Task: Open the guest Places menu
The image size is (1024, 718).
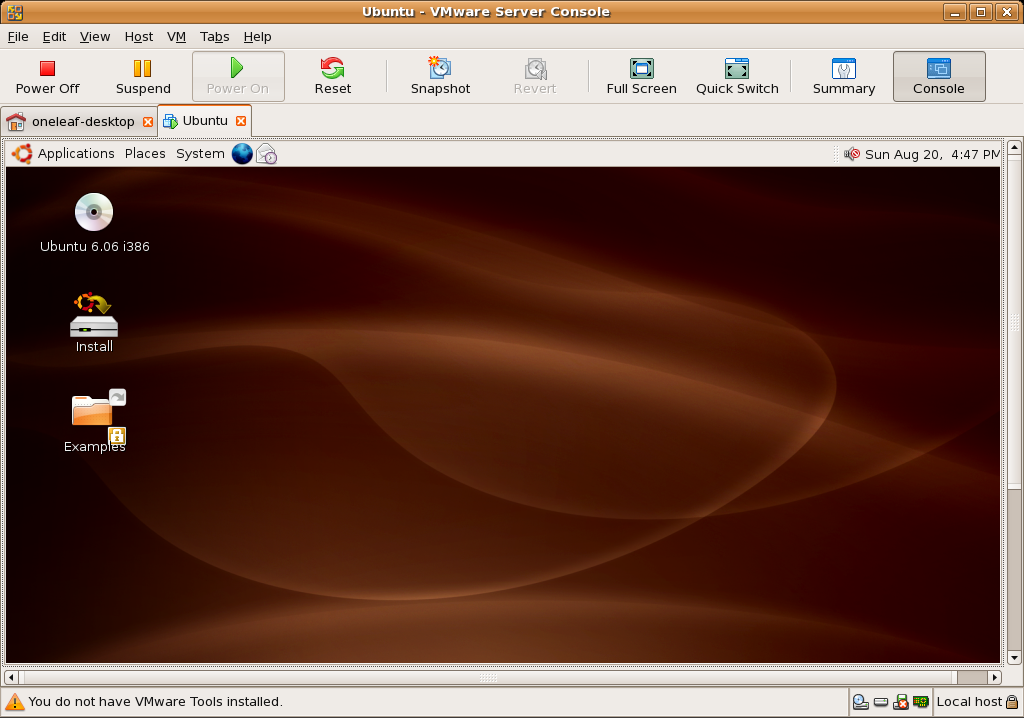Action: (x=145, y=154)
